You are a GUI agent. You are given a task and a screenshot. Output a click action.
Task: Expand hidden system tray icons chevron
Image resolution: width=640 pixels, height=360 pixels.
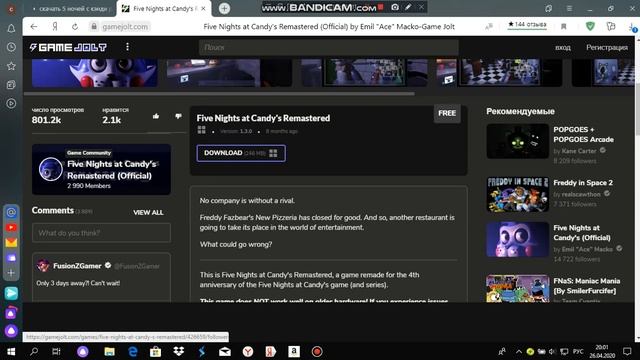click(x=518, y=351)
